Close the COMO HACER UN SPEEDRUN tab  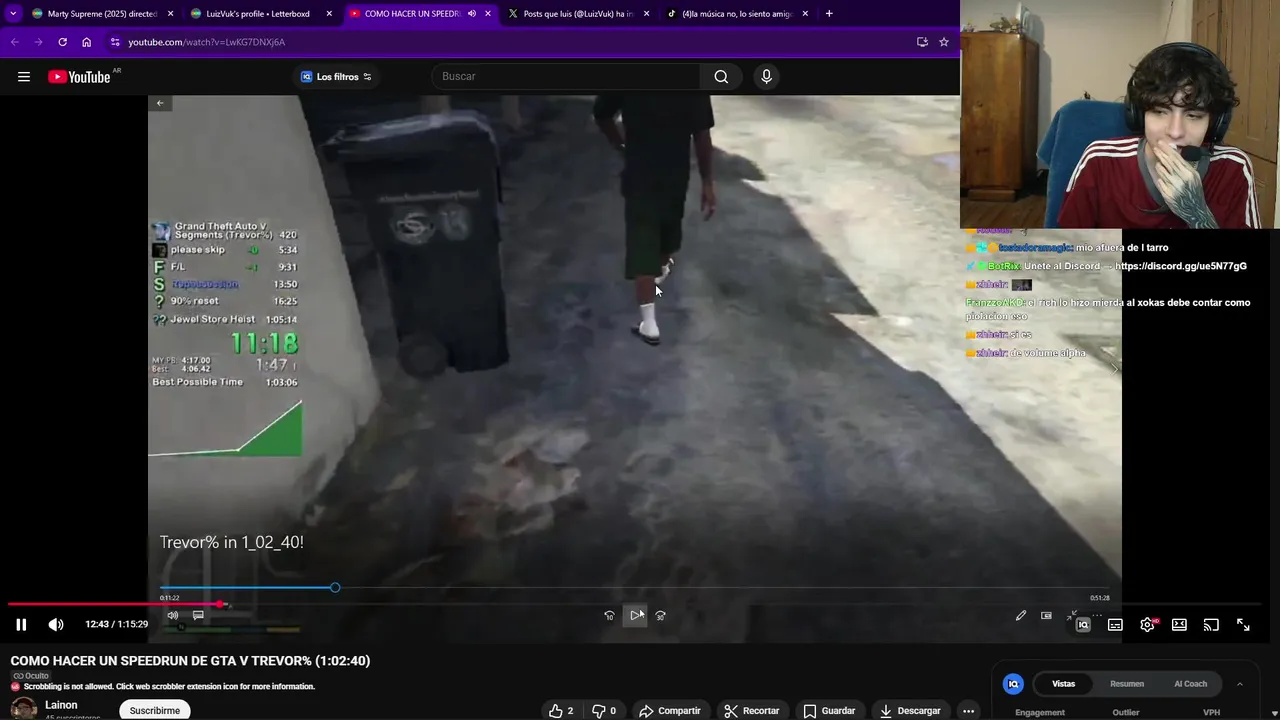coord(488,14)
